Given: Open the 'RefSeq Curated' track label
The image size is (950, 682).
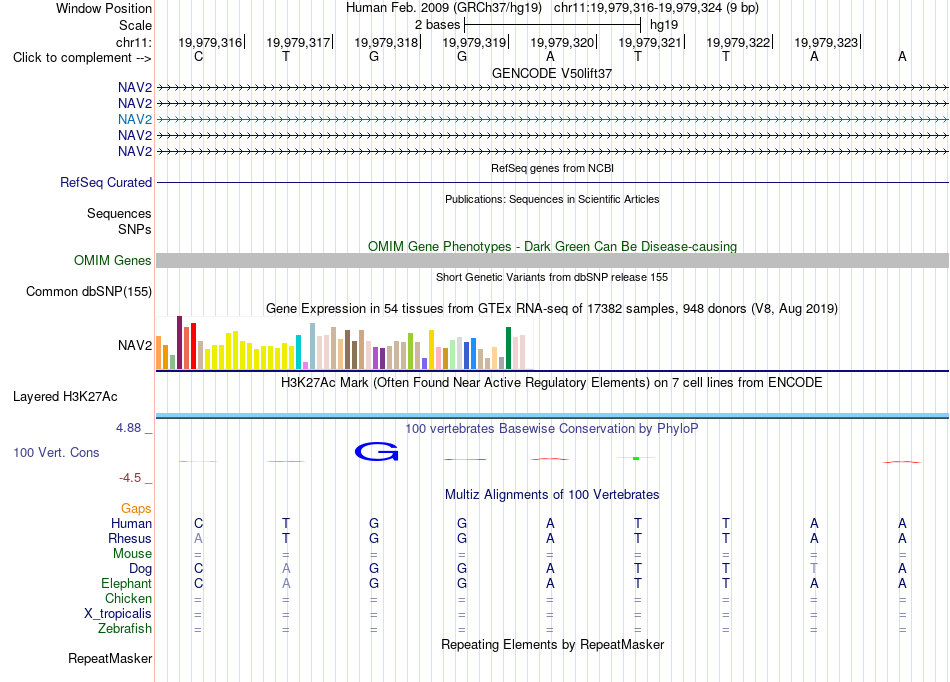Looking at the screenshot, I should [106, 182].
